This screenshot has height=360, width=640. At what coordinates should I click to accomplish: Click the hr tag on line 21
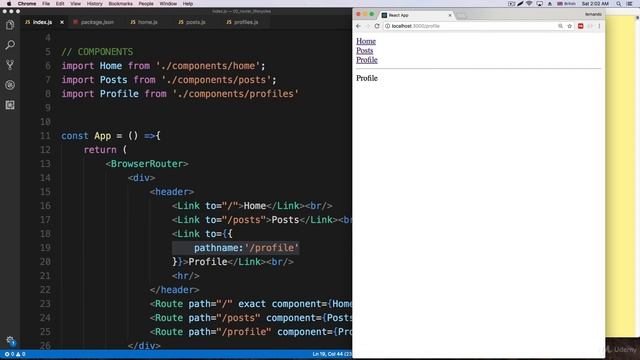coord(186,276)
